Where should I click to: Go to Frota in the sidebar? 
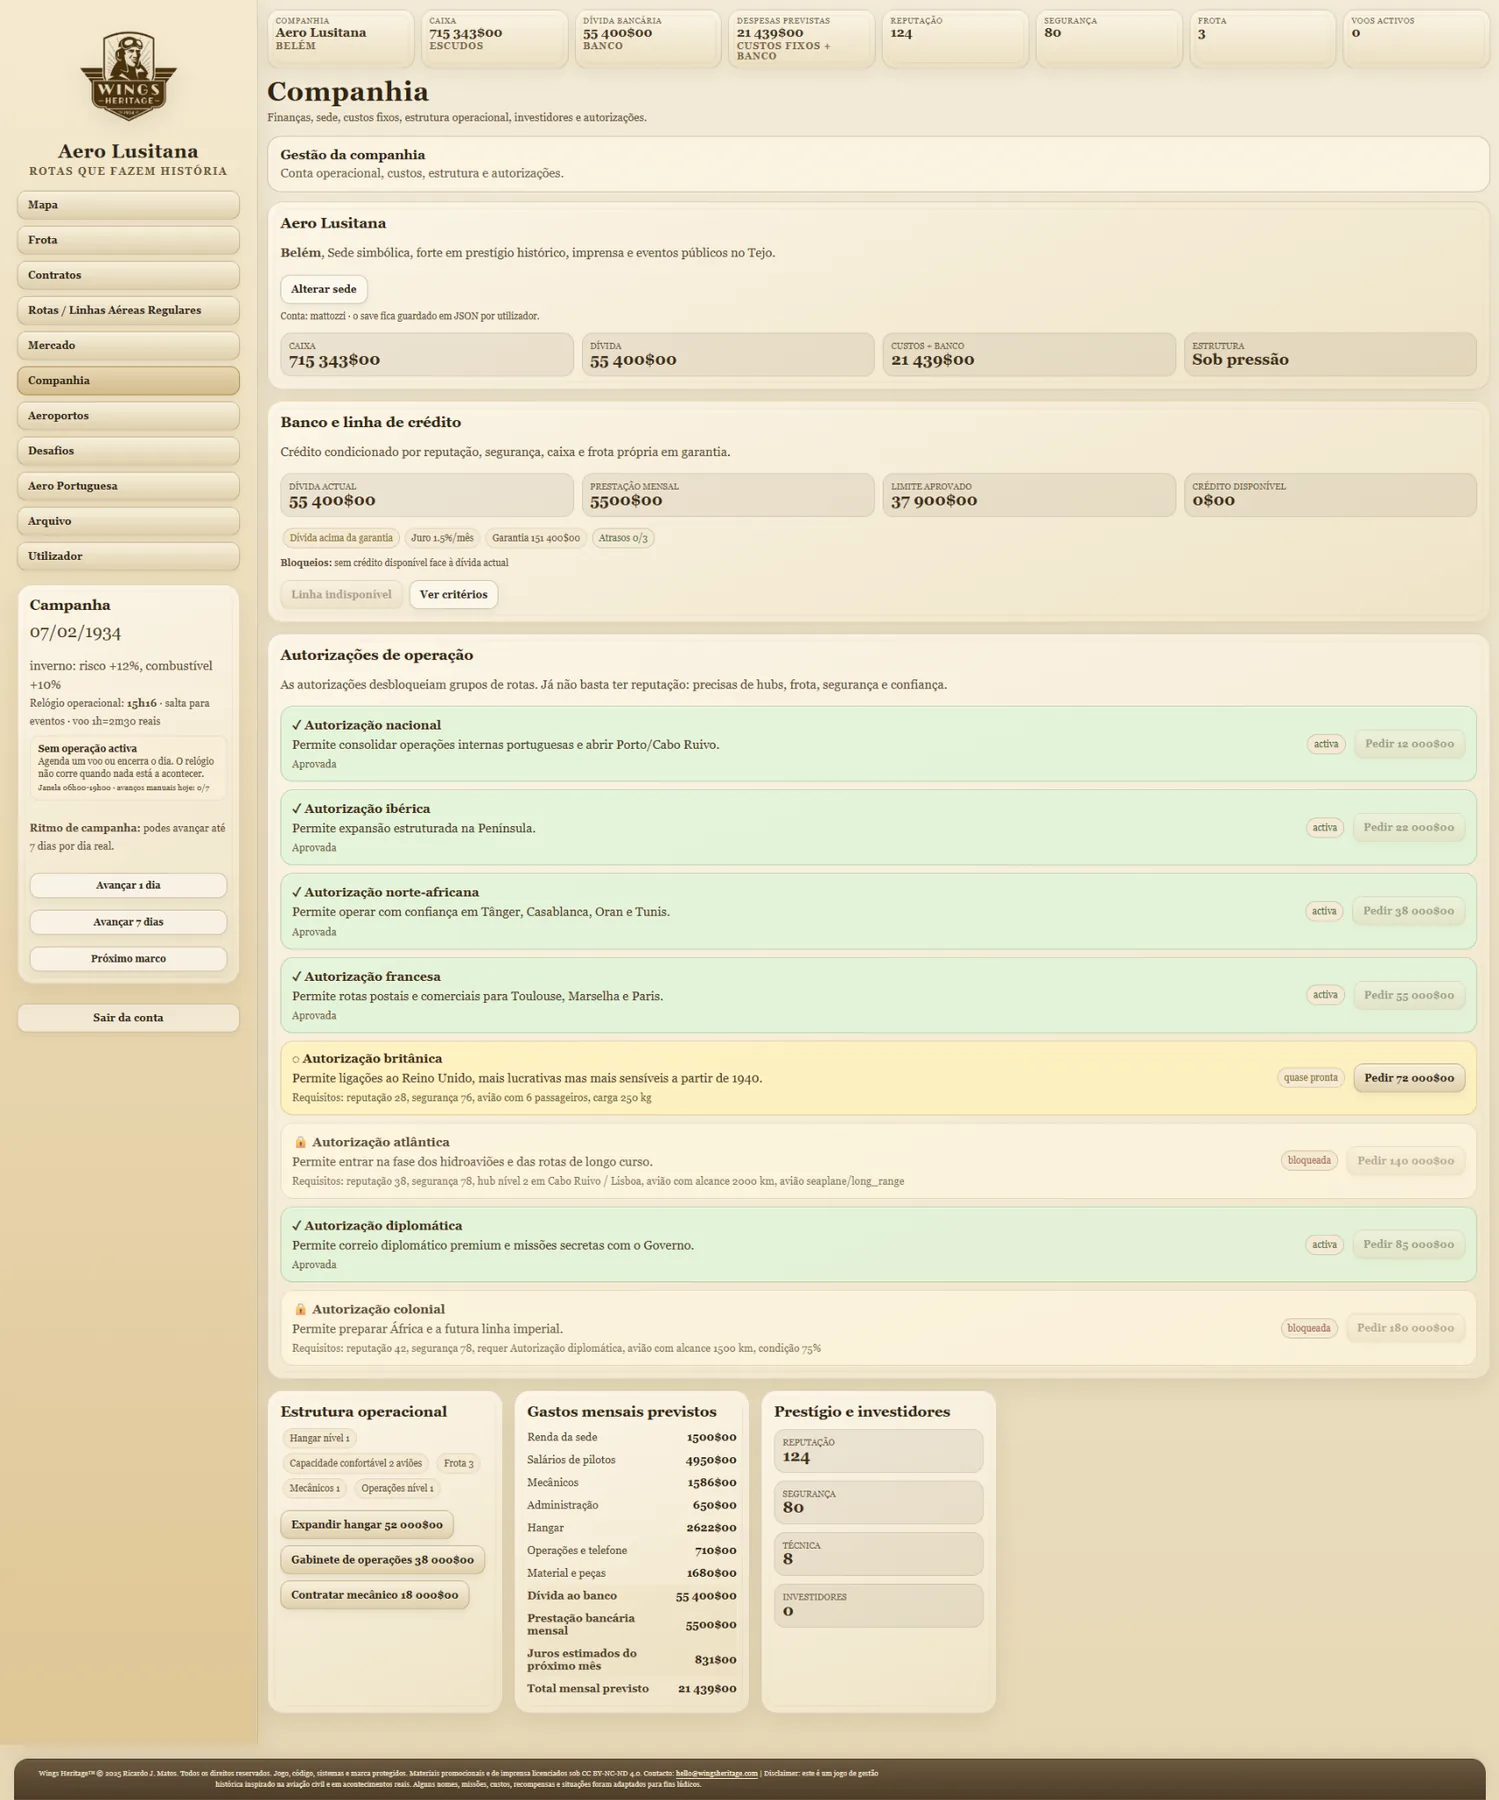(x=128, y=240)
